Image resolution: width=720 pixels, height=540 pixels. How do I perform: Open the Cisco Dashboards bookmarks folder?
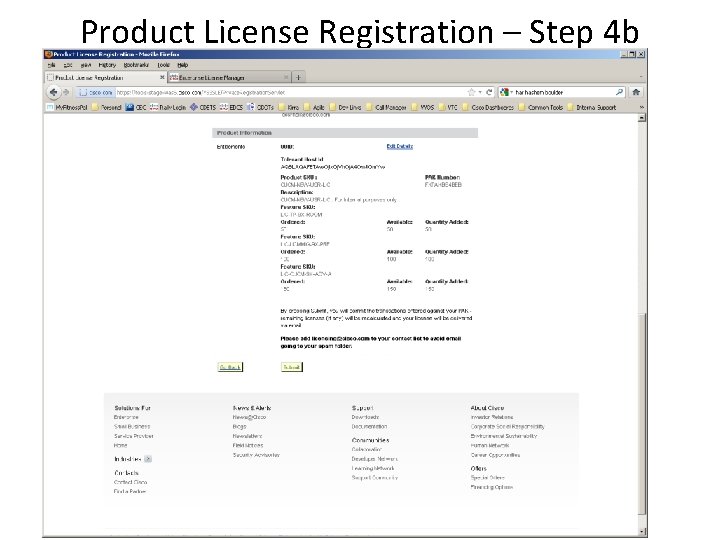[x=488, y=107]
